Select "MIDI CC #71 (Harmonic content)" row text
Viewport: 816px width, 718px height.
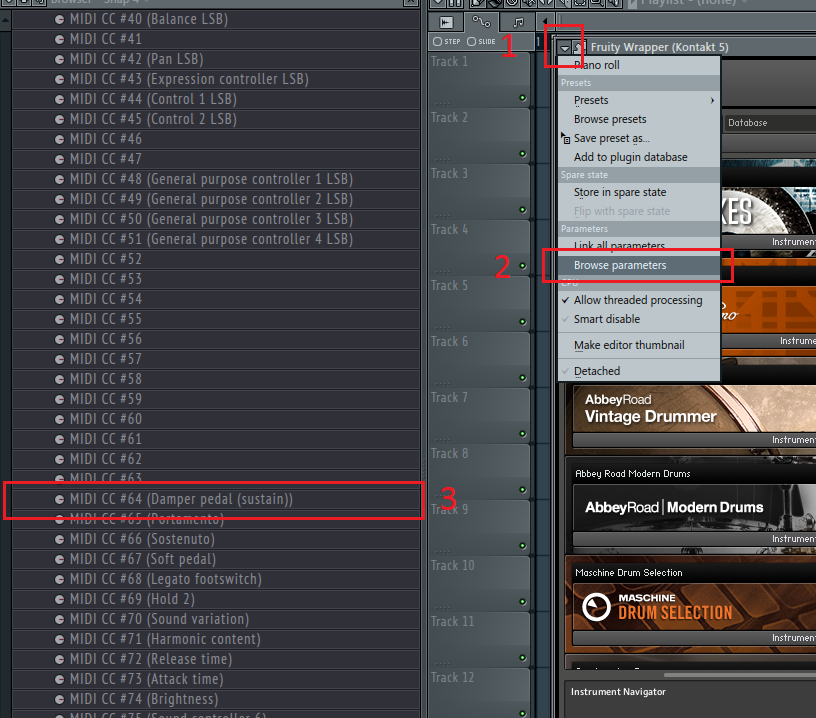[x=165, y=639]
